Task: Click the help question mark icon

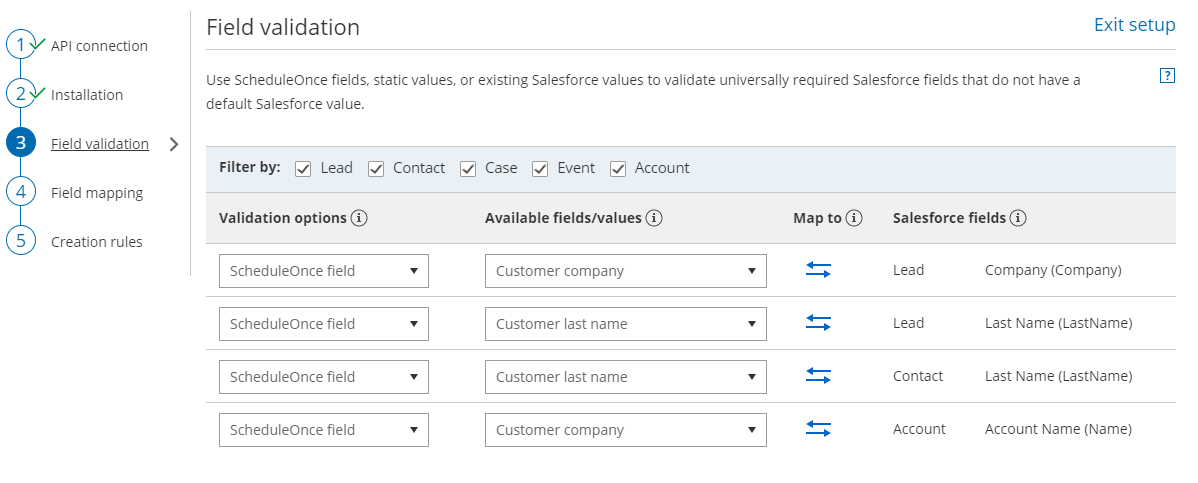Action: point(1167,75)
